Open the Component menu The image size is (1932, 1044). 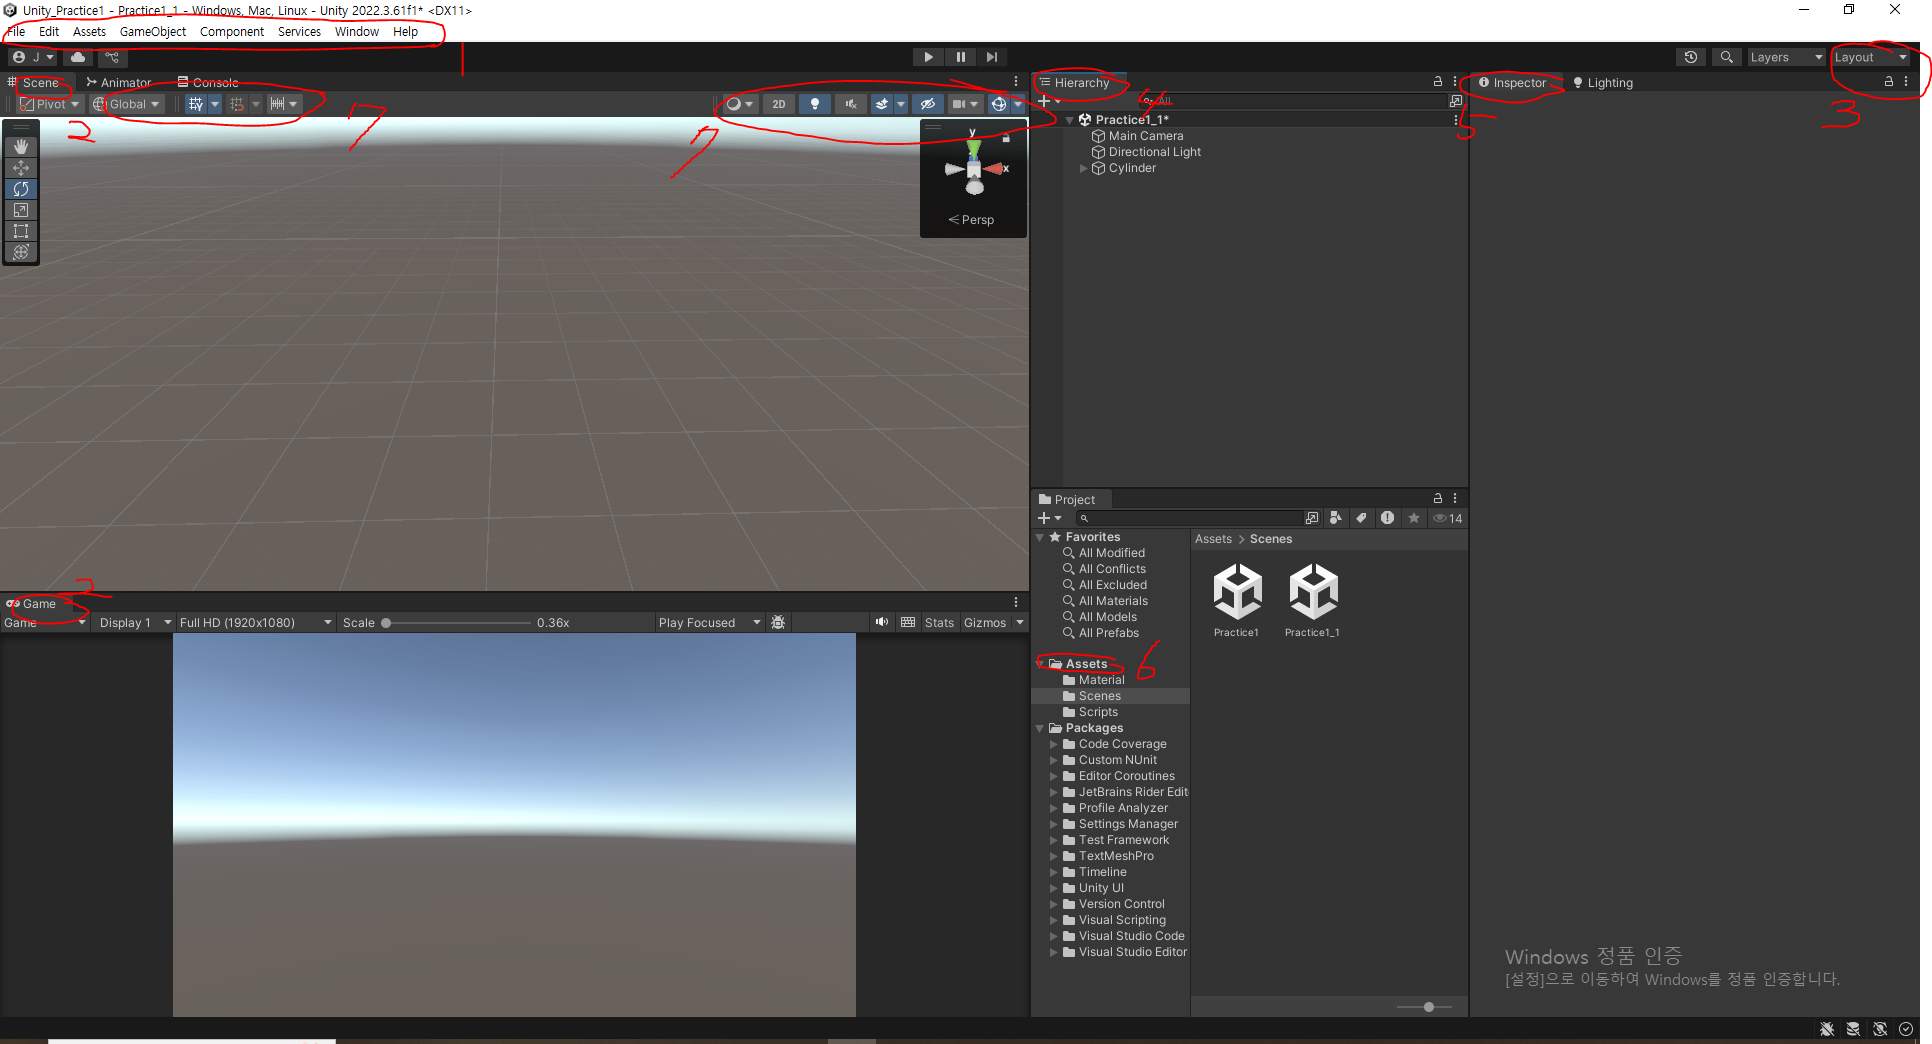[232, 32]
